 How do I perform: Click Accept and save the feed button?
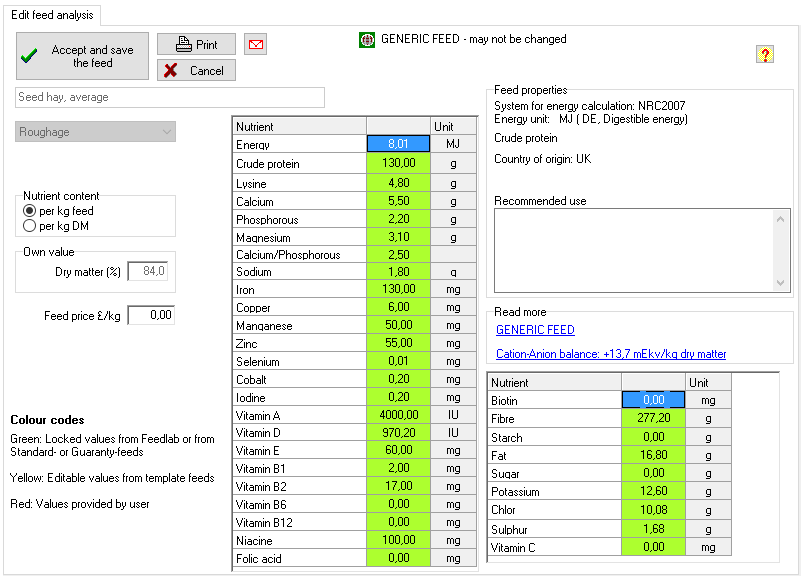pos(82,56)
